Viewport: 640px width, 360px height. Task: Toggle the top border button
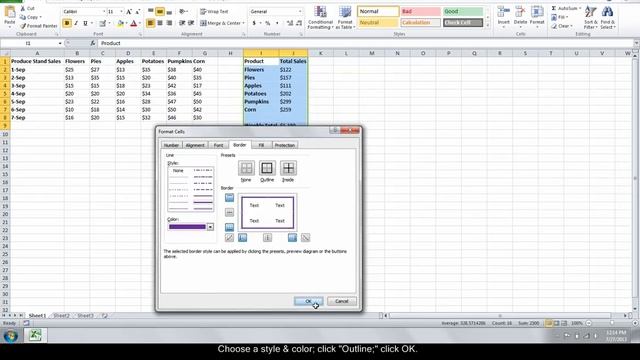229,198
